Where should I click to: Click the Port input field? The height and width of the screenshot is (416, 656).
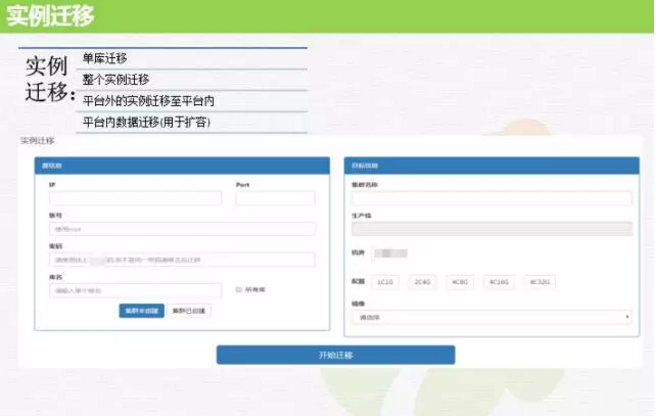275,198
